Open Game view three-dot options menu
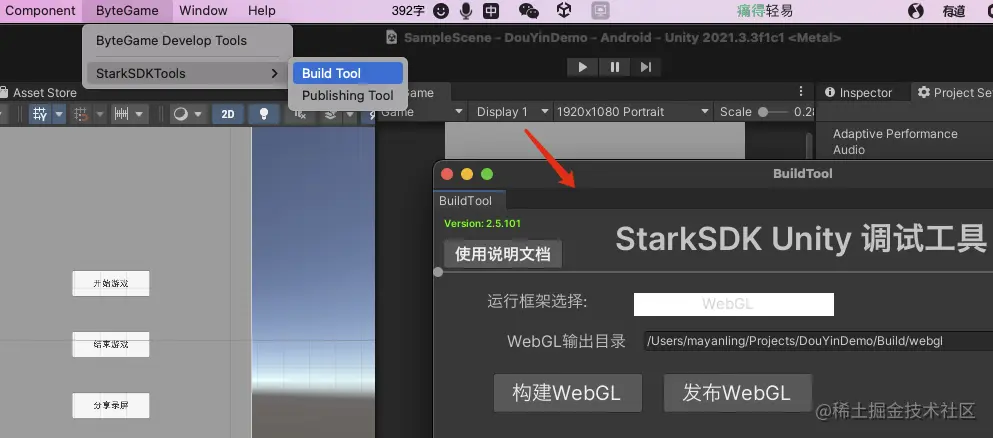This screenshot has width=993, height=438. (801, 92)
